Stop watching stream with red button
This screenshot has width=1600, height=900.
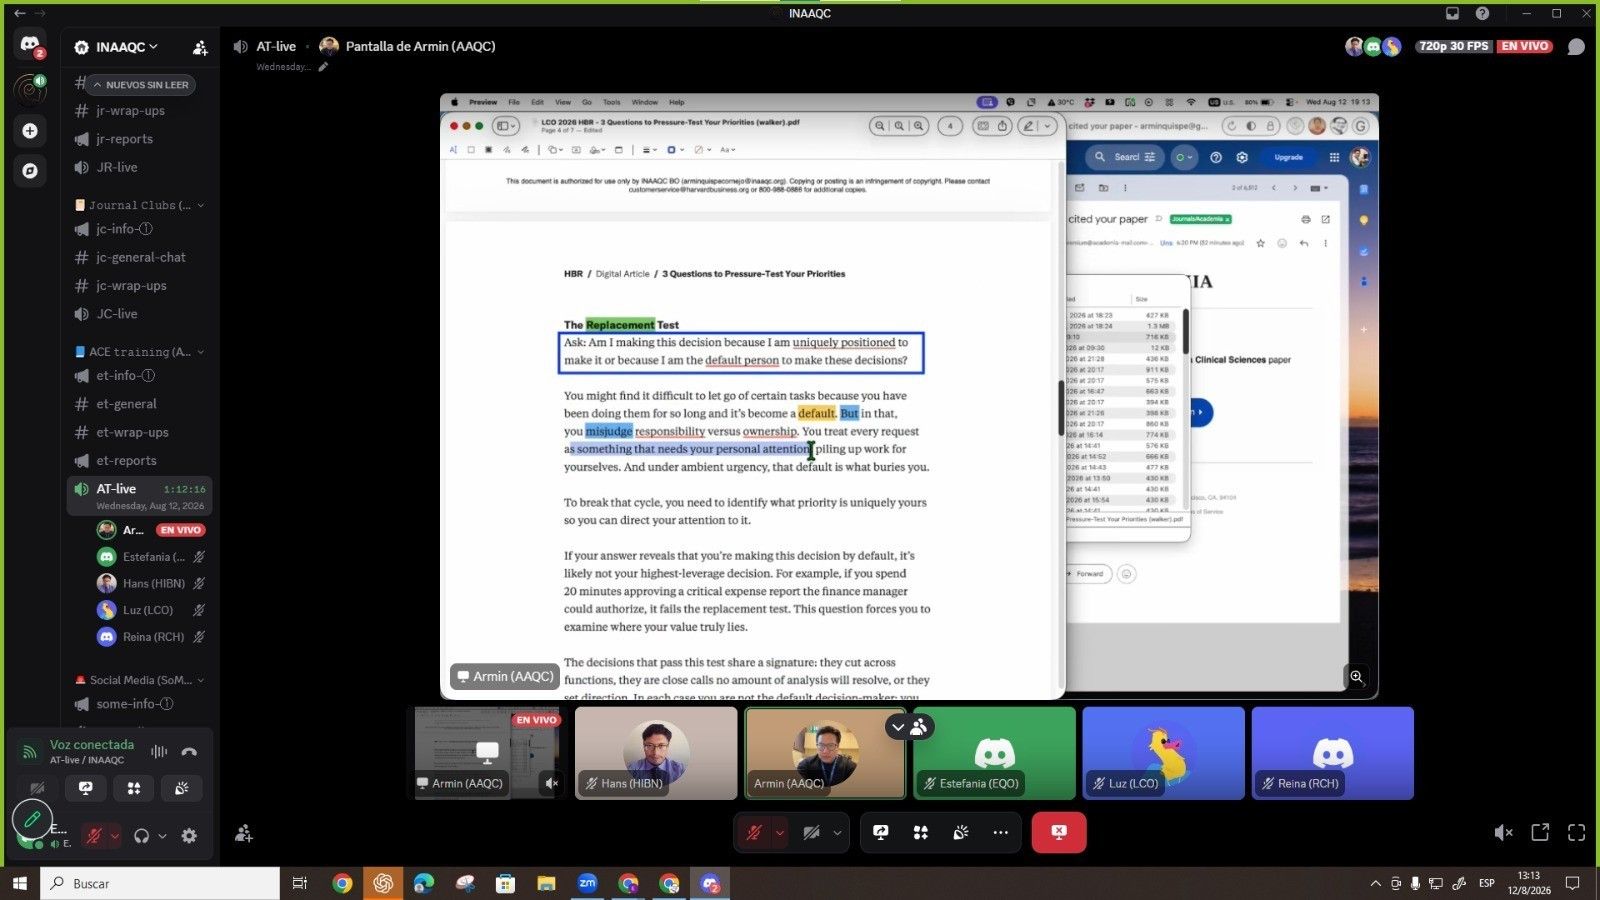(x=1059, y=832)
